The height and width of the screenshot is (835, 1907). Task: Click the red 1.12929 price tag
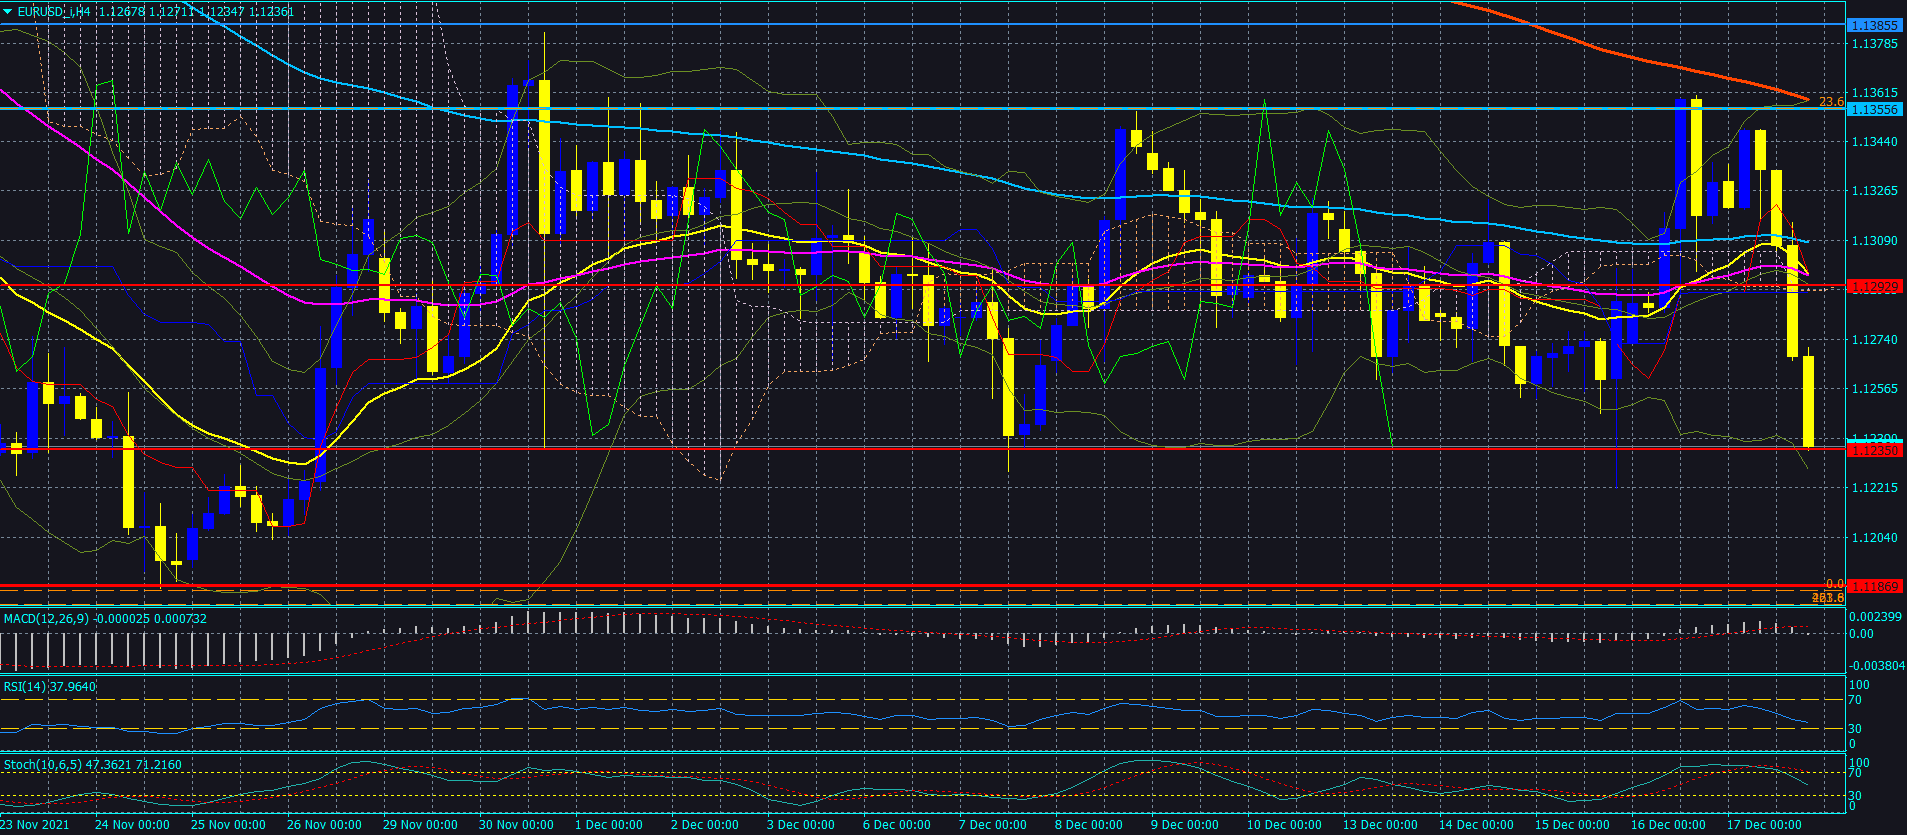[1874, 287]
